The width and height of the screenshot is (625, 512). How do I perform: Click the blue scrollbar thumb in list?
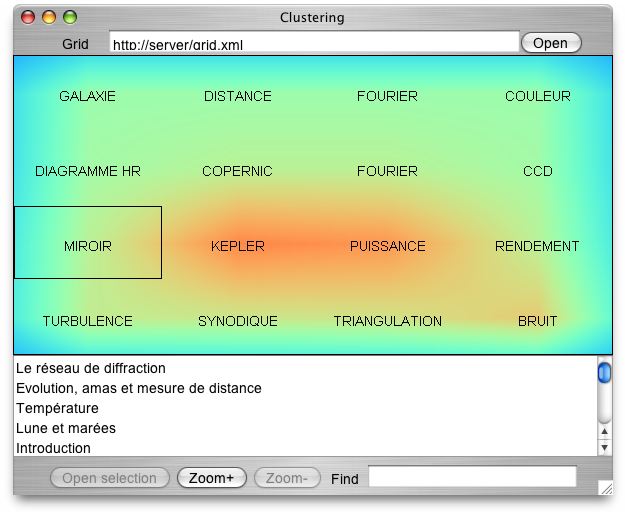pyautogui.click(x=604, y=373)
